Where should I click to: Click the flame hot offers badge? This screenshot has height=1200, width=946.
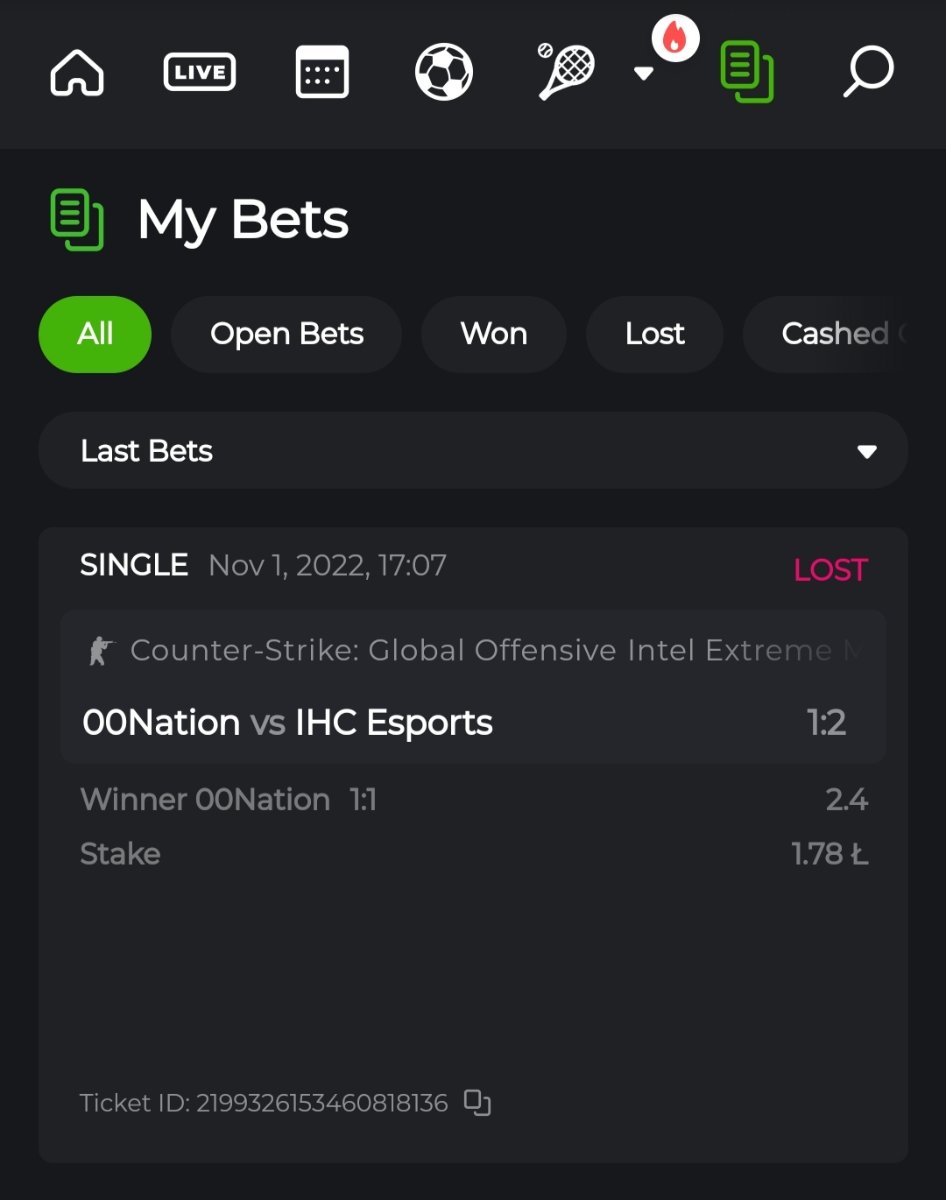tap(675, 39)
